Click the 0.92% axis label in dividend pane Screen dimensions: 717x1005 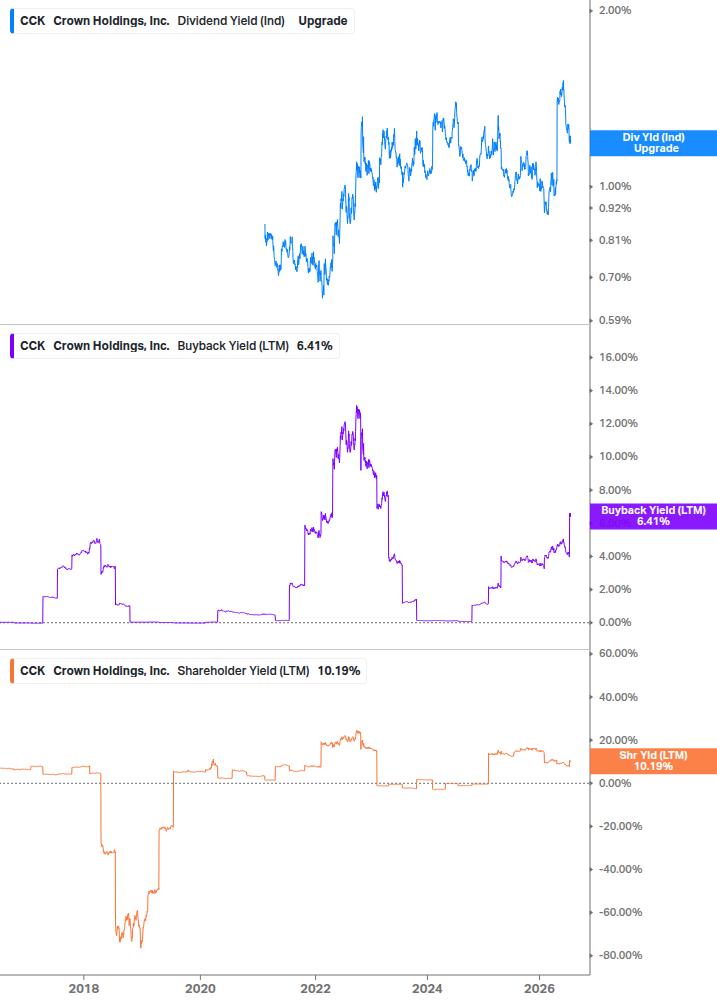[615, 208]
